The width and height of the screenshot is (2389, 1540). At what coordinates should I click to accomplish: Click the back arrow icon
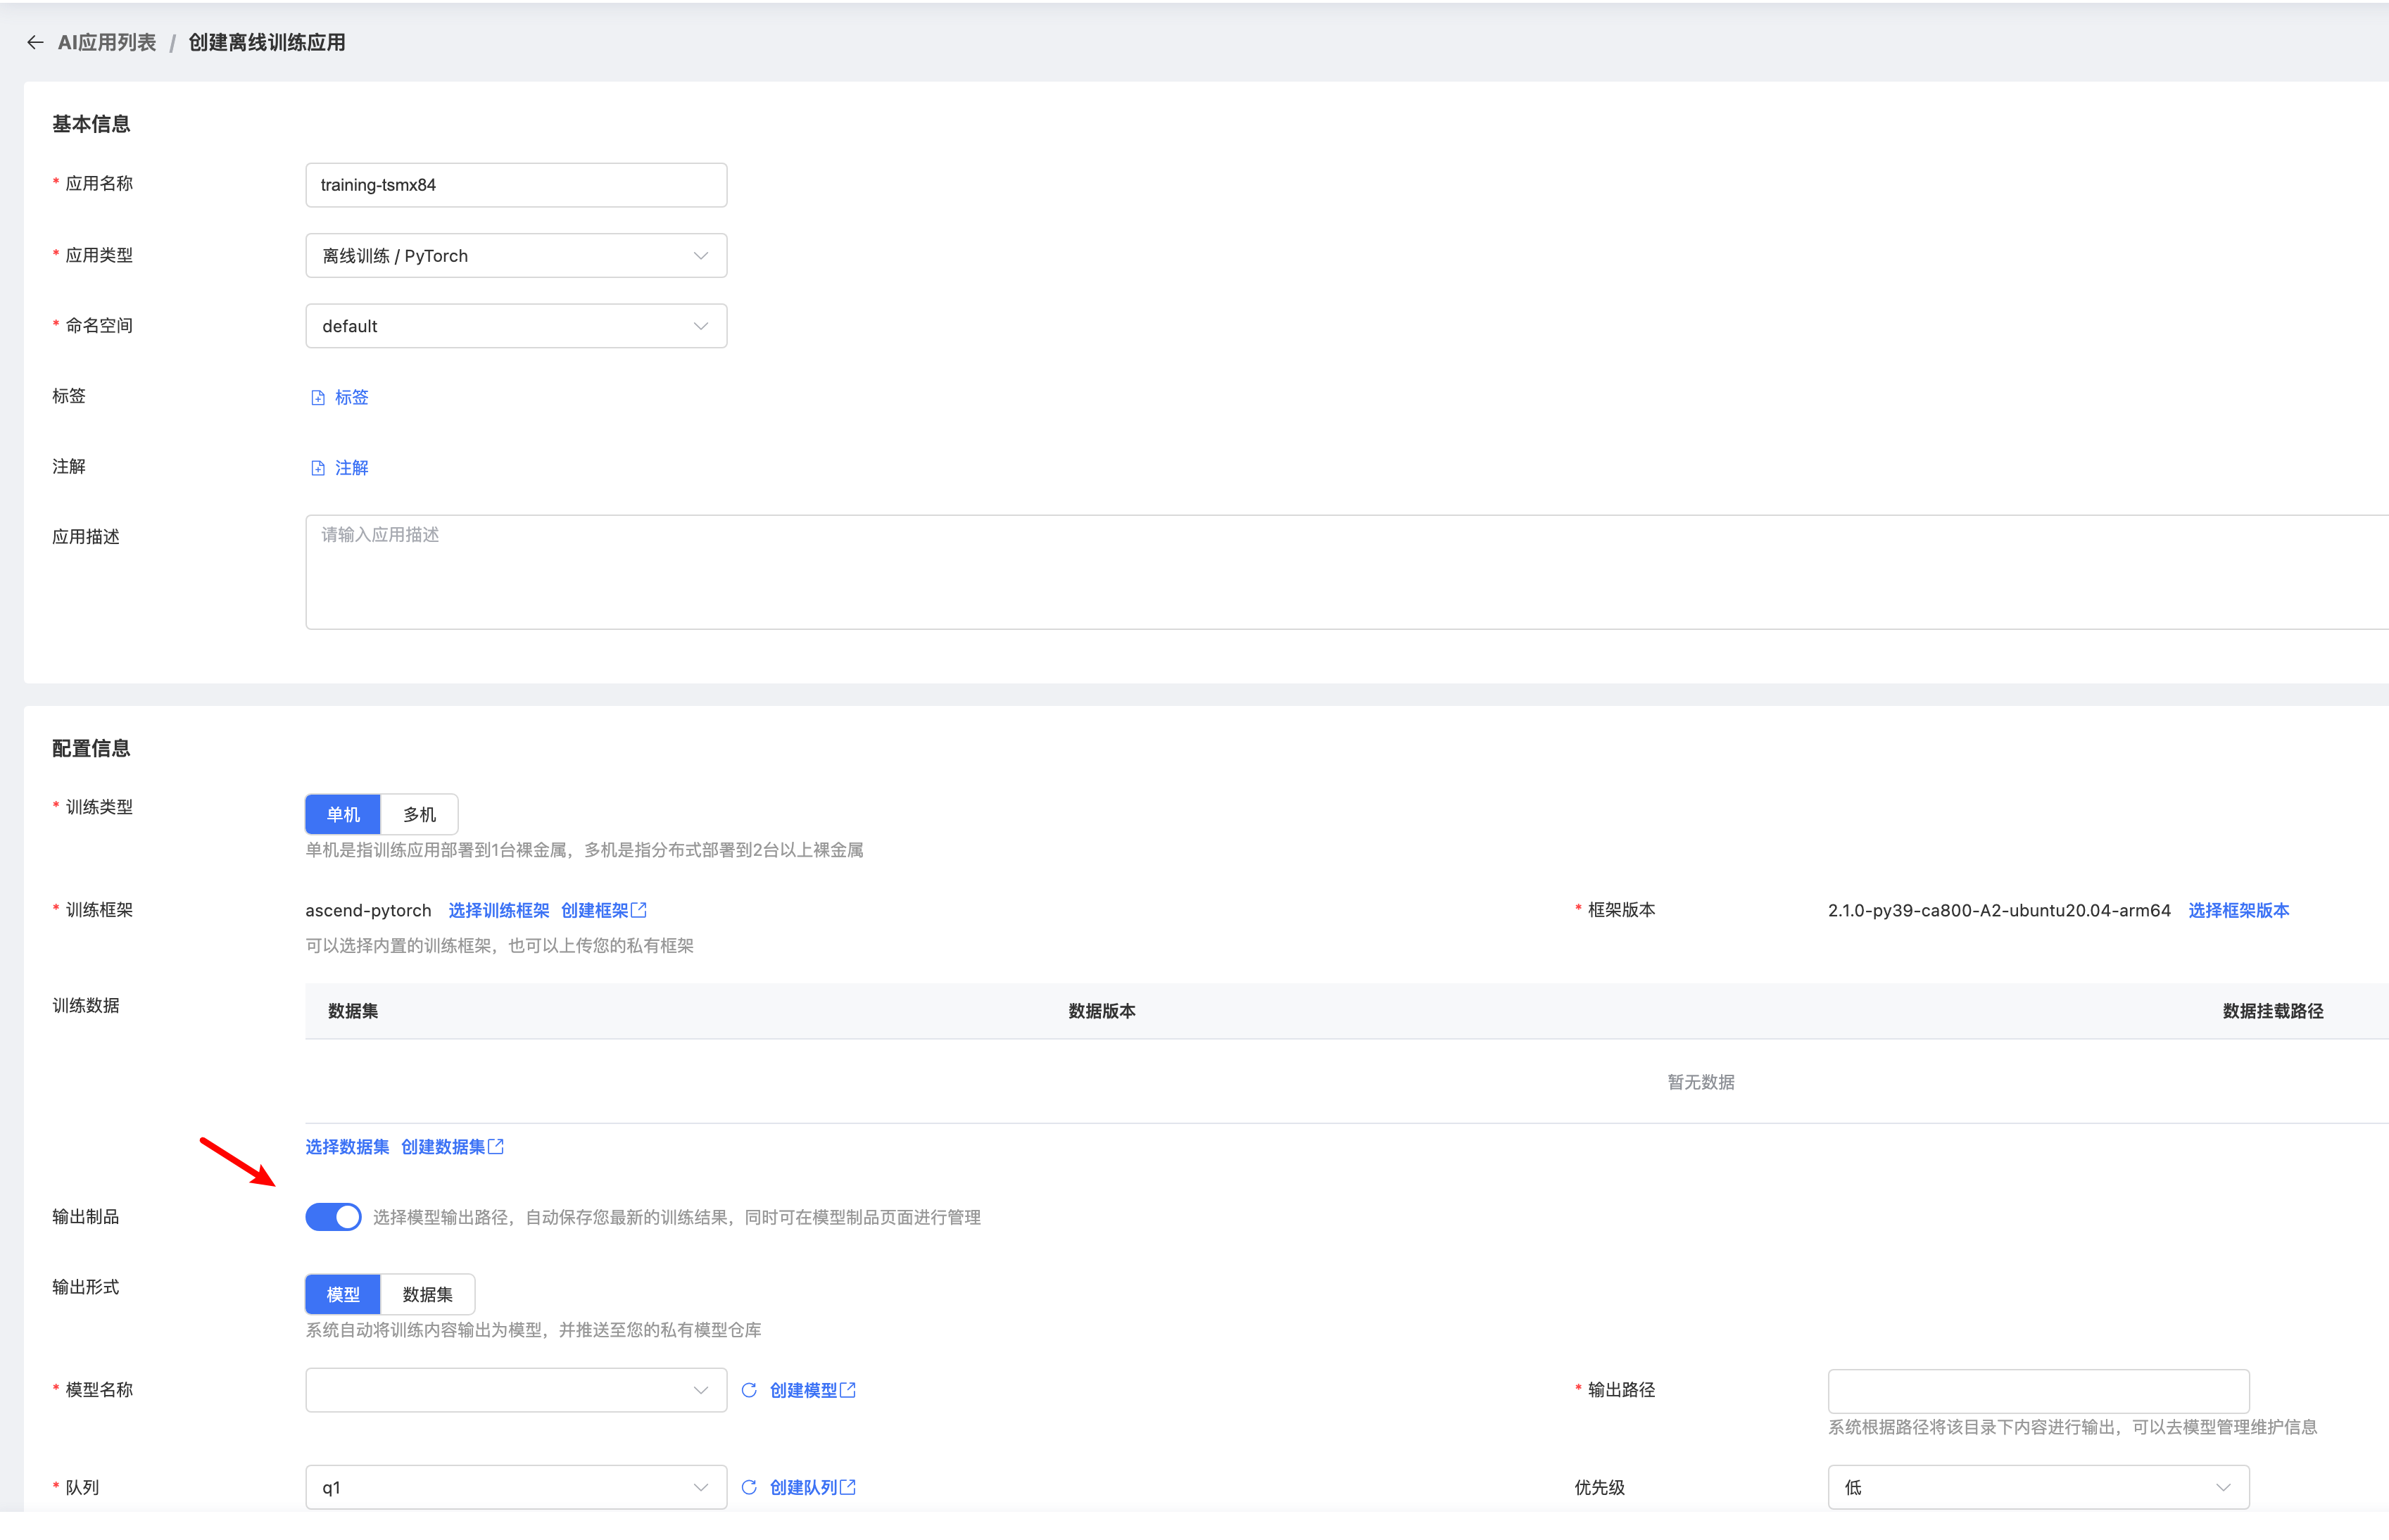point(35,42)
